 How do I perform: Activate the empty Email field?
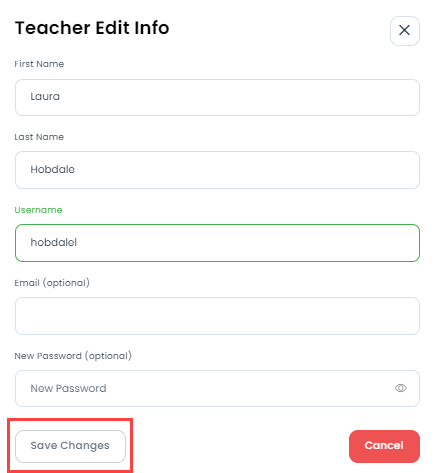(x=217, y=316)
